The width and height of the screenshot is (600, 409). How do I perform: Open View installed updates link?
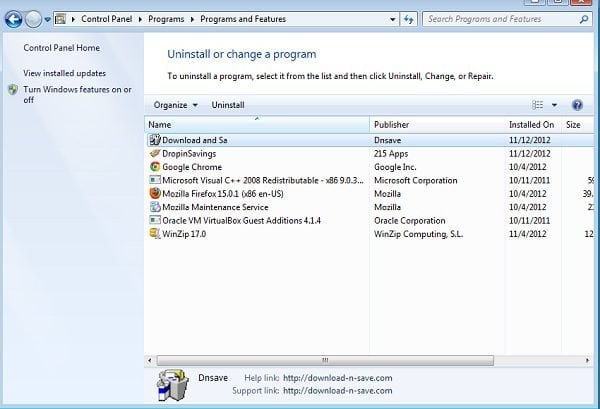pyautogui.click(x=64, y=73)
